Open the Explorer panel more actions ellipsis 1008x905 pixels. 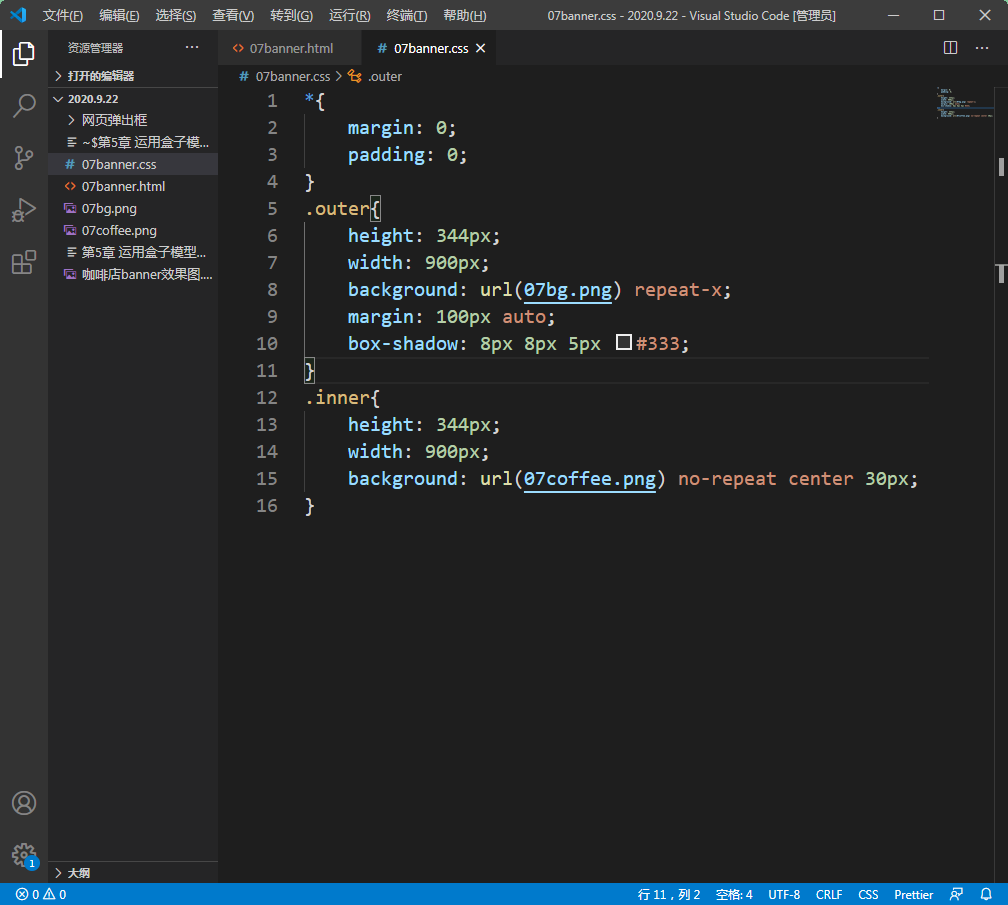[x=192, y=48]
